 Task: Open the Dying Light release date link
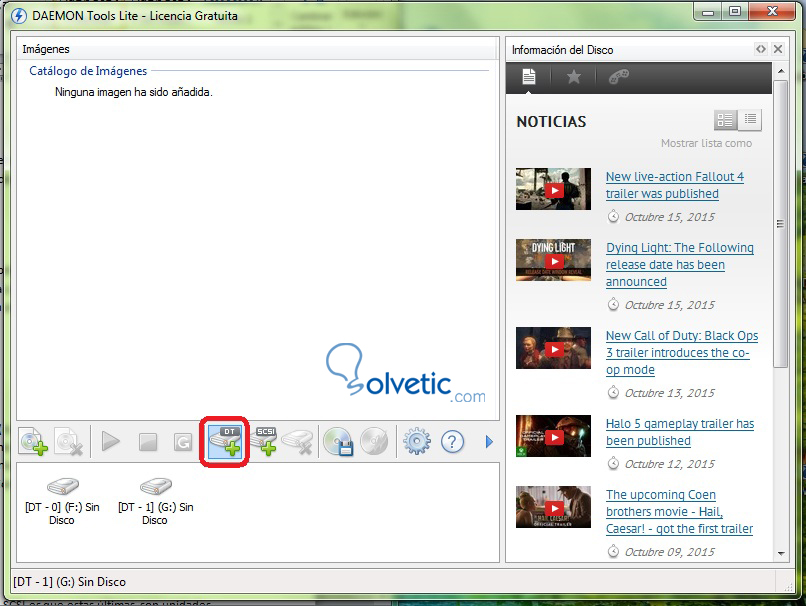[680, 265]
